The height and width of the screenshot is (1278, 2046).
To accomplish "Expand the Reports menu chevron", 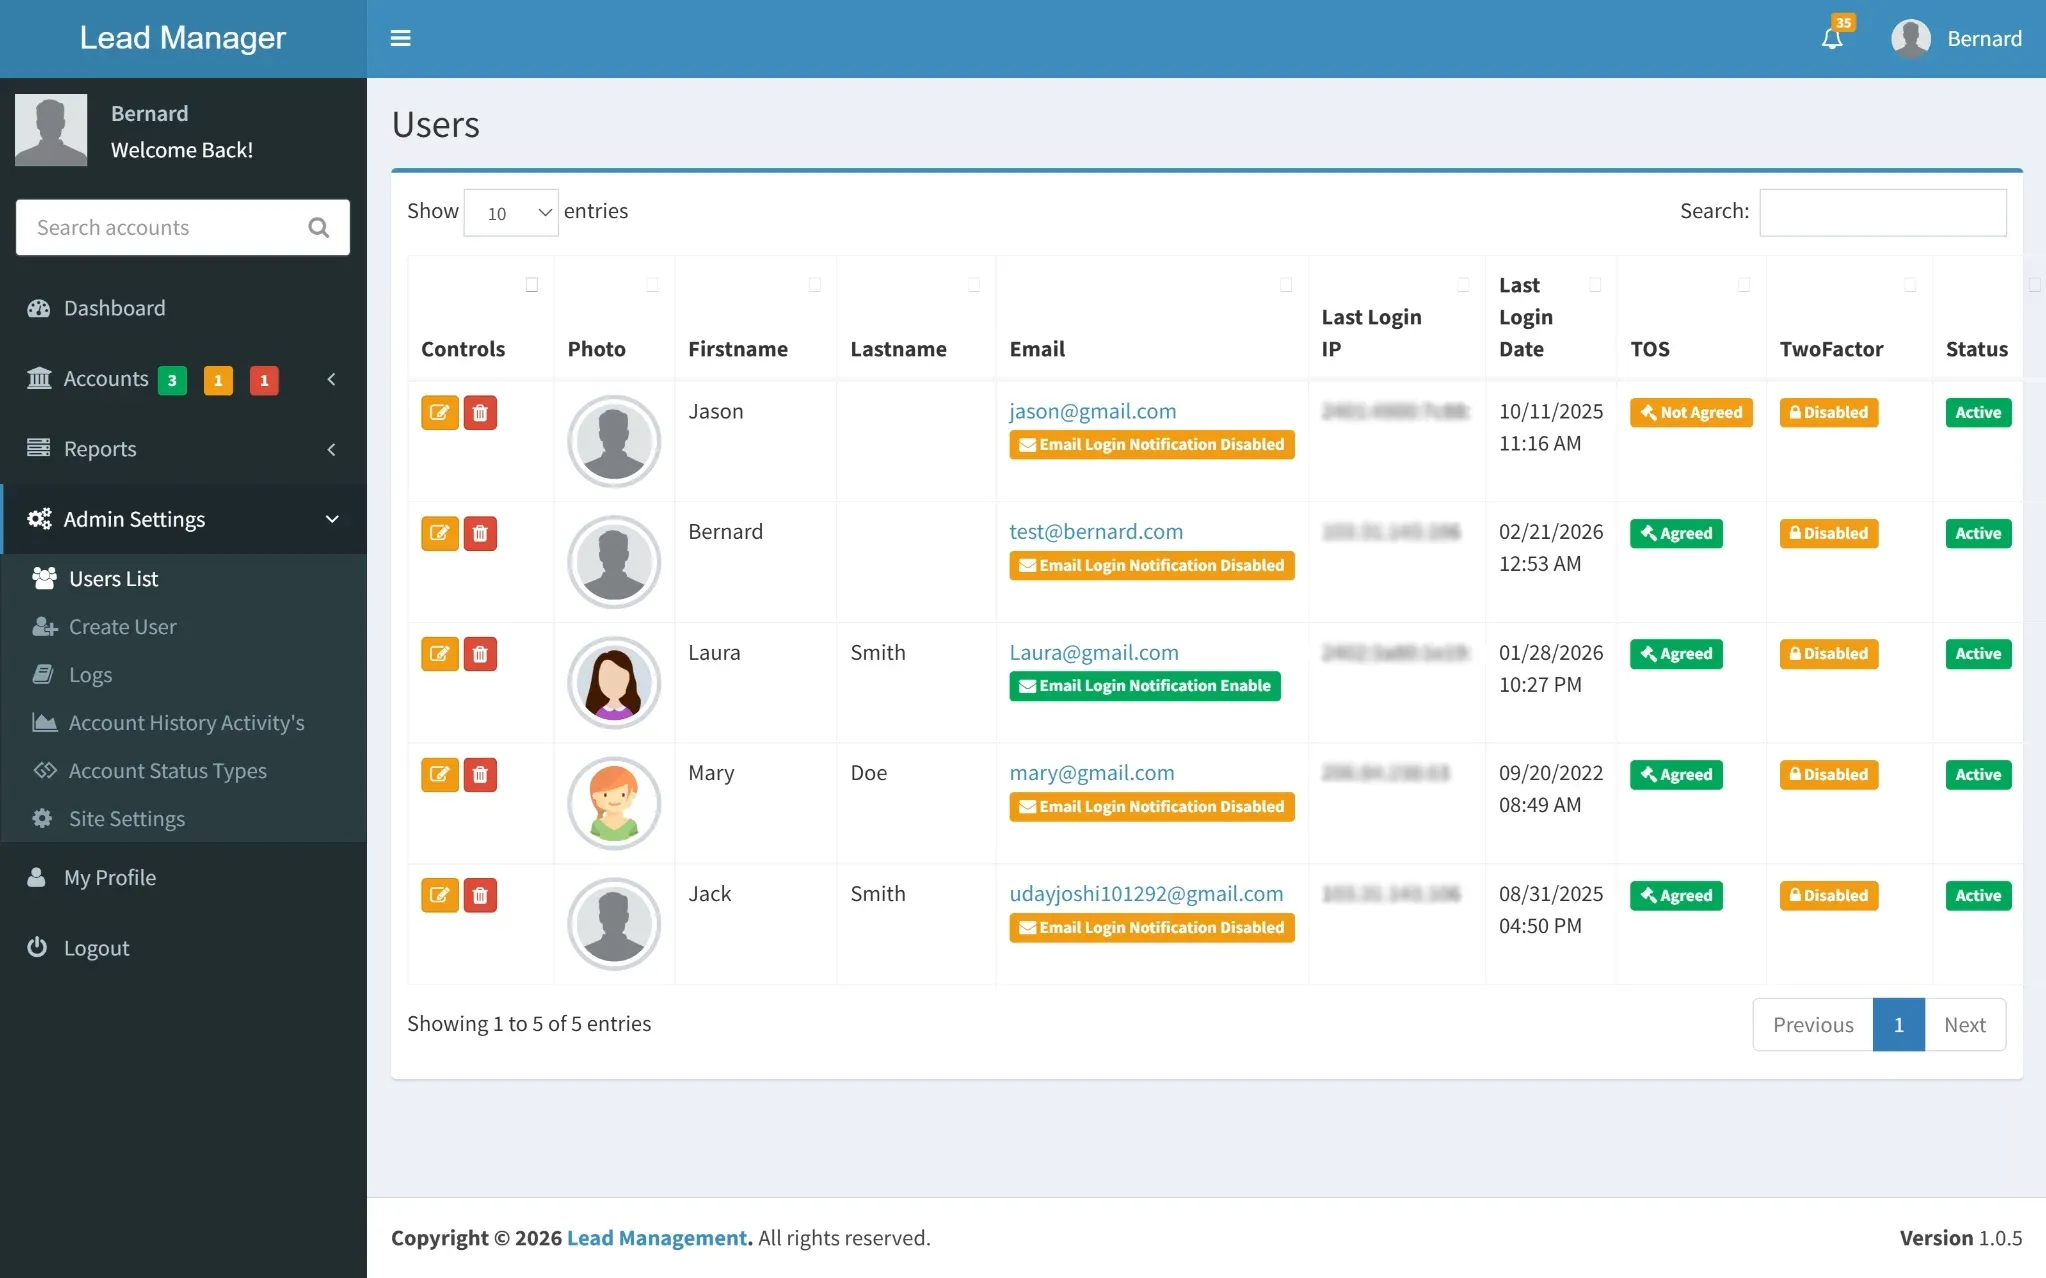I will pyautogui.click(x=331, y=449).
